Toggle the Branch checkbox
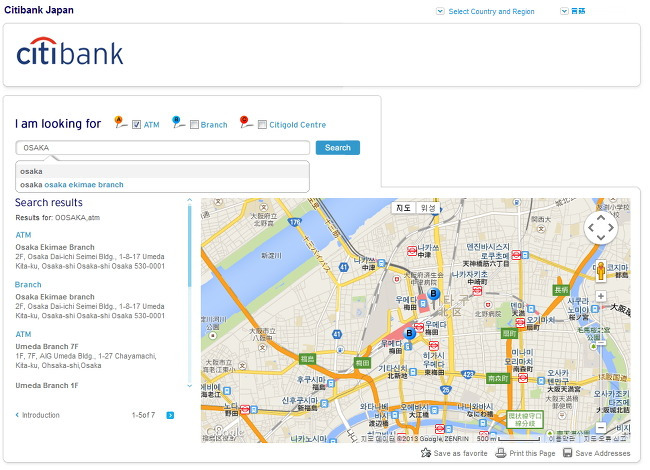This screenshot has width=650, height=470. pyautogui.click(x=194, y=124)
